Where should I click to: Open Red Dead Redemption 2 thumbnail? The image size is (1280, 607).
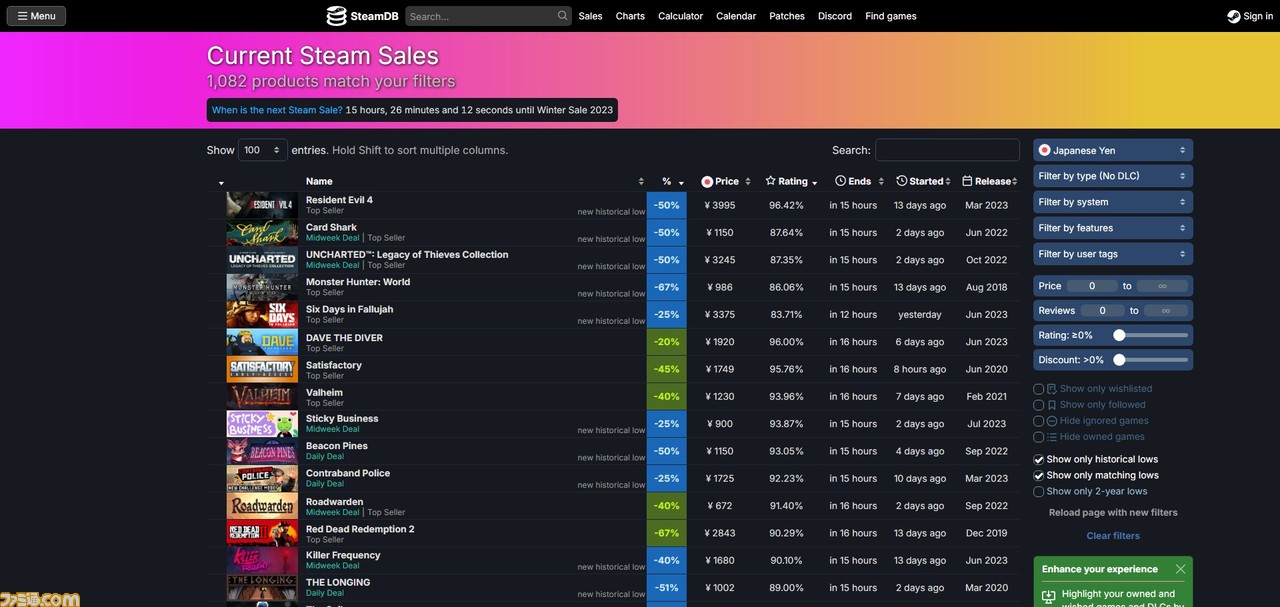pos(262,533)
